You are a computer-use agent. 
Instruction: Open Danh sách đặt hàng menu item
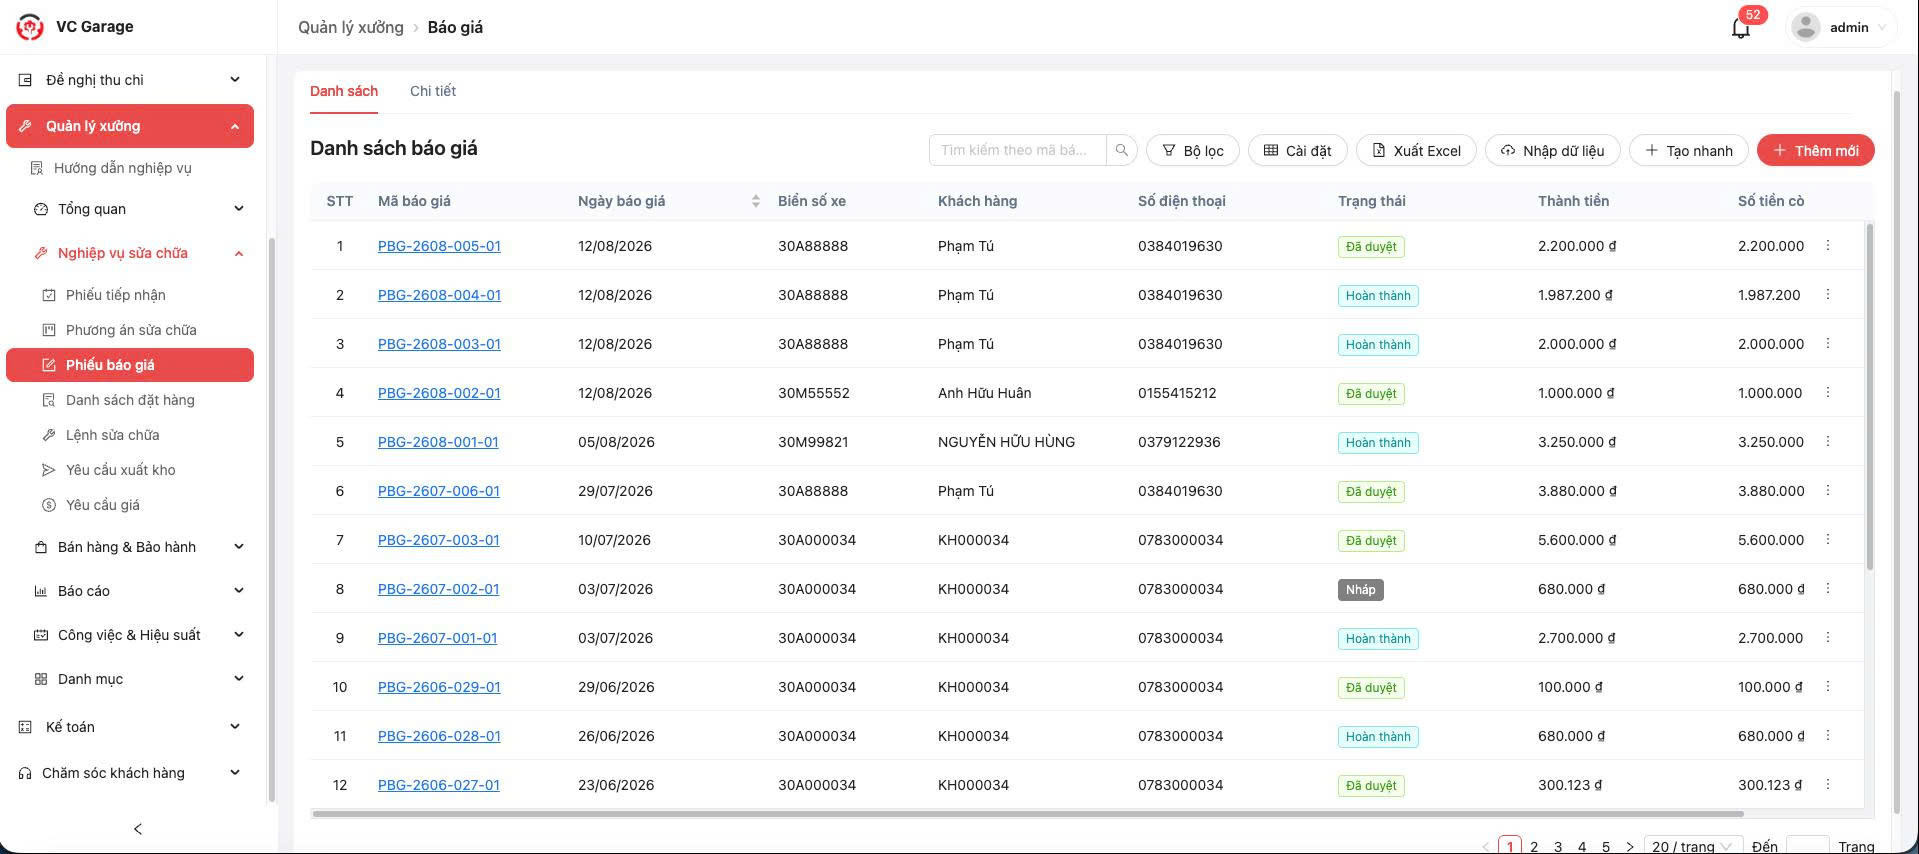(130, 400)
